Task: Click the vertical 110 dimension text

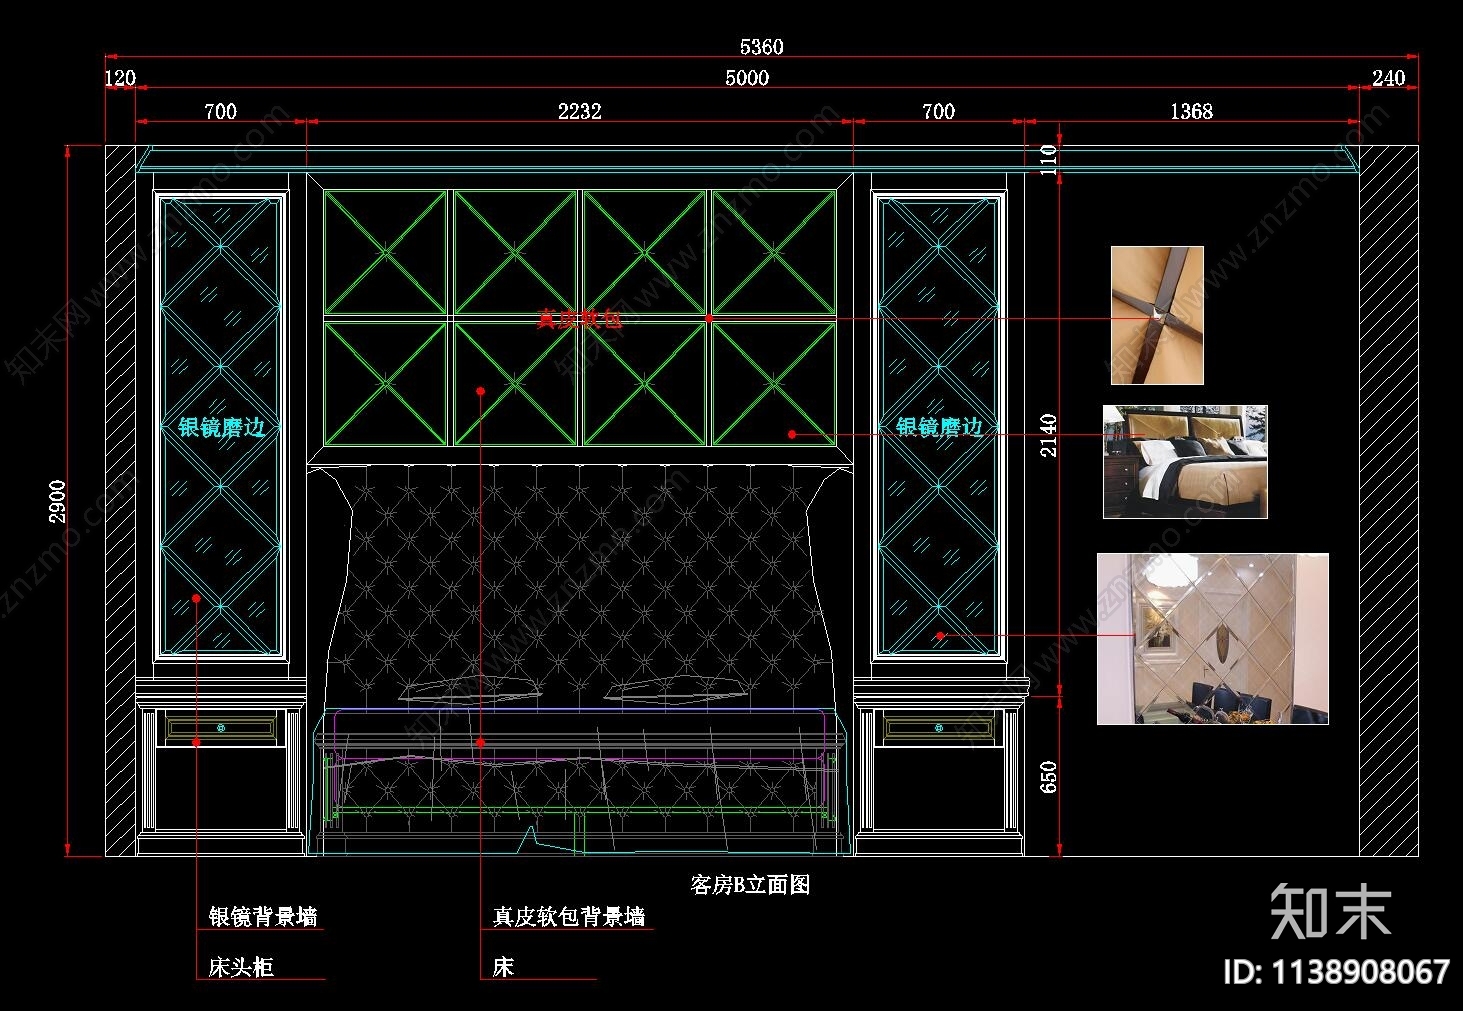Action: tap(1048, 160)
